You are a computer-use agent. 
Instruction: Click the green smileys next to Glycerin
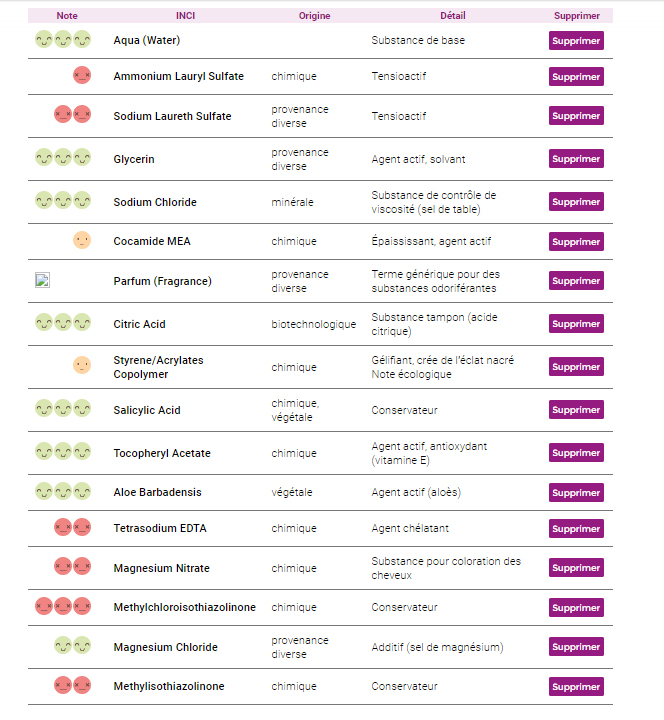[x=63, y=158]
